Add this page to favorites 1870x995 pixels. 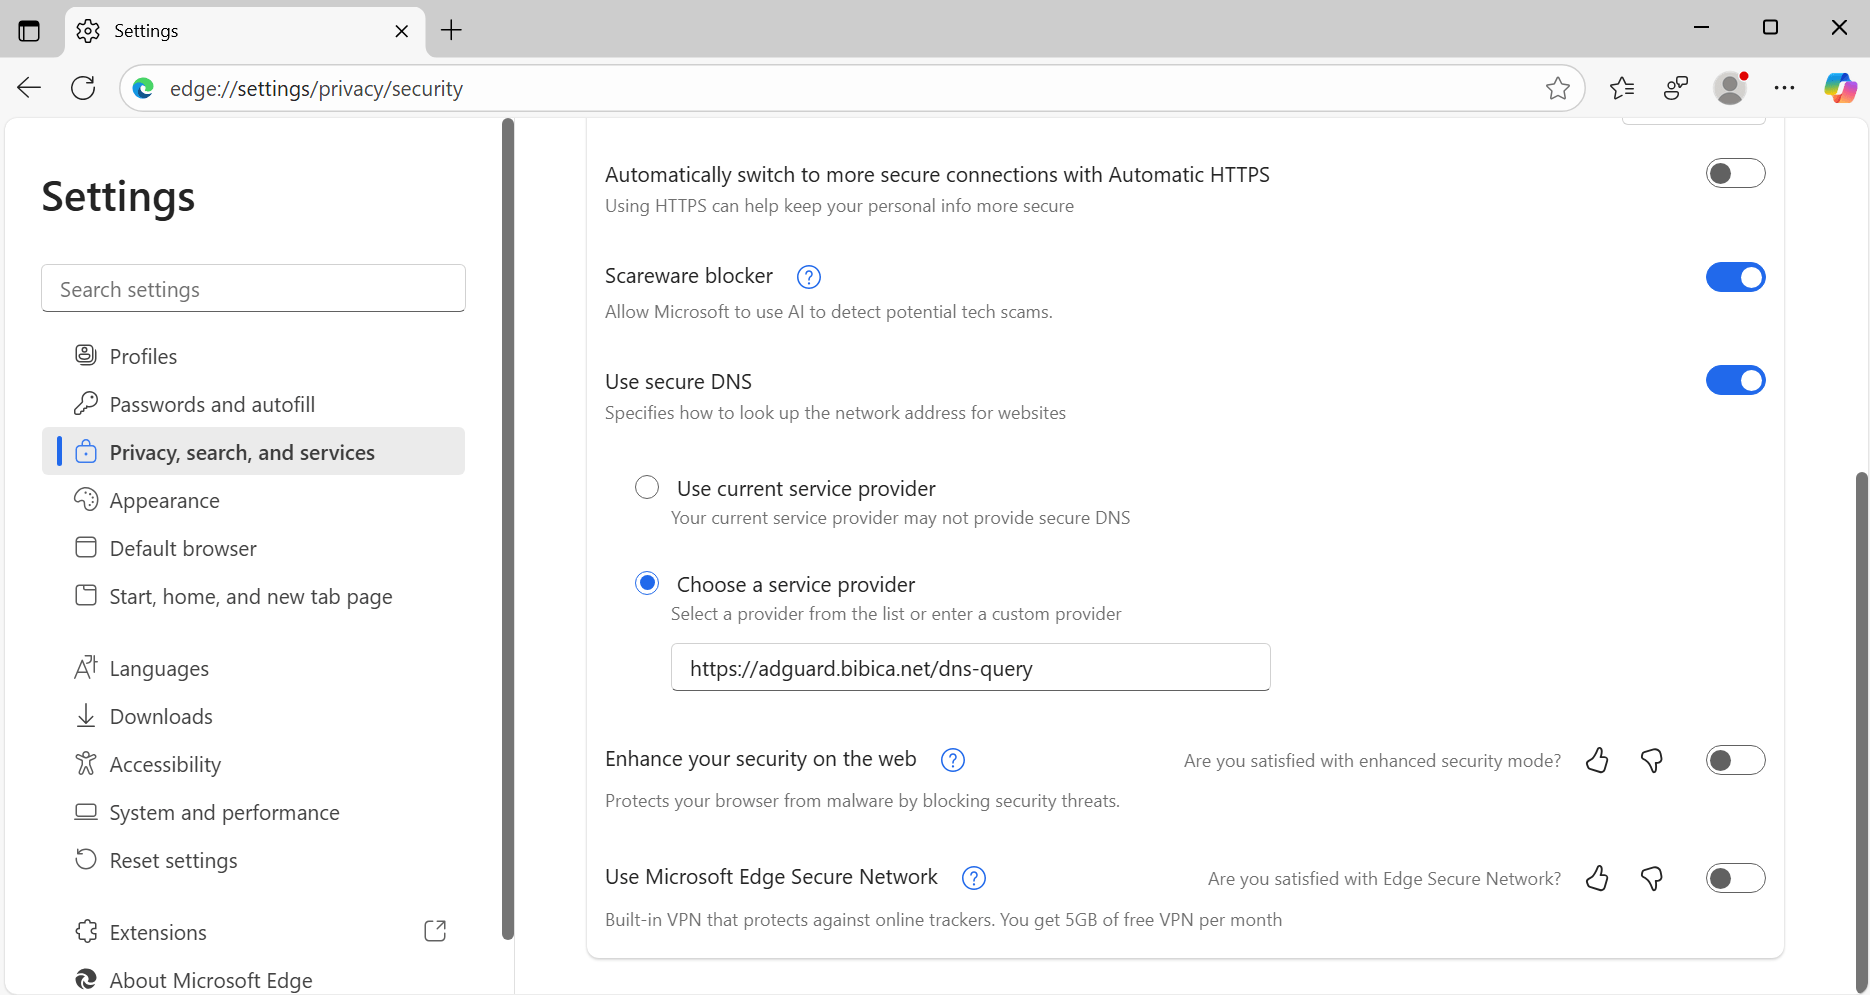(1557, 88)
